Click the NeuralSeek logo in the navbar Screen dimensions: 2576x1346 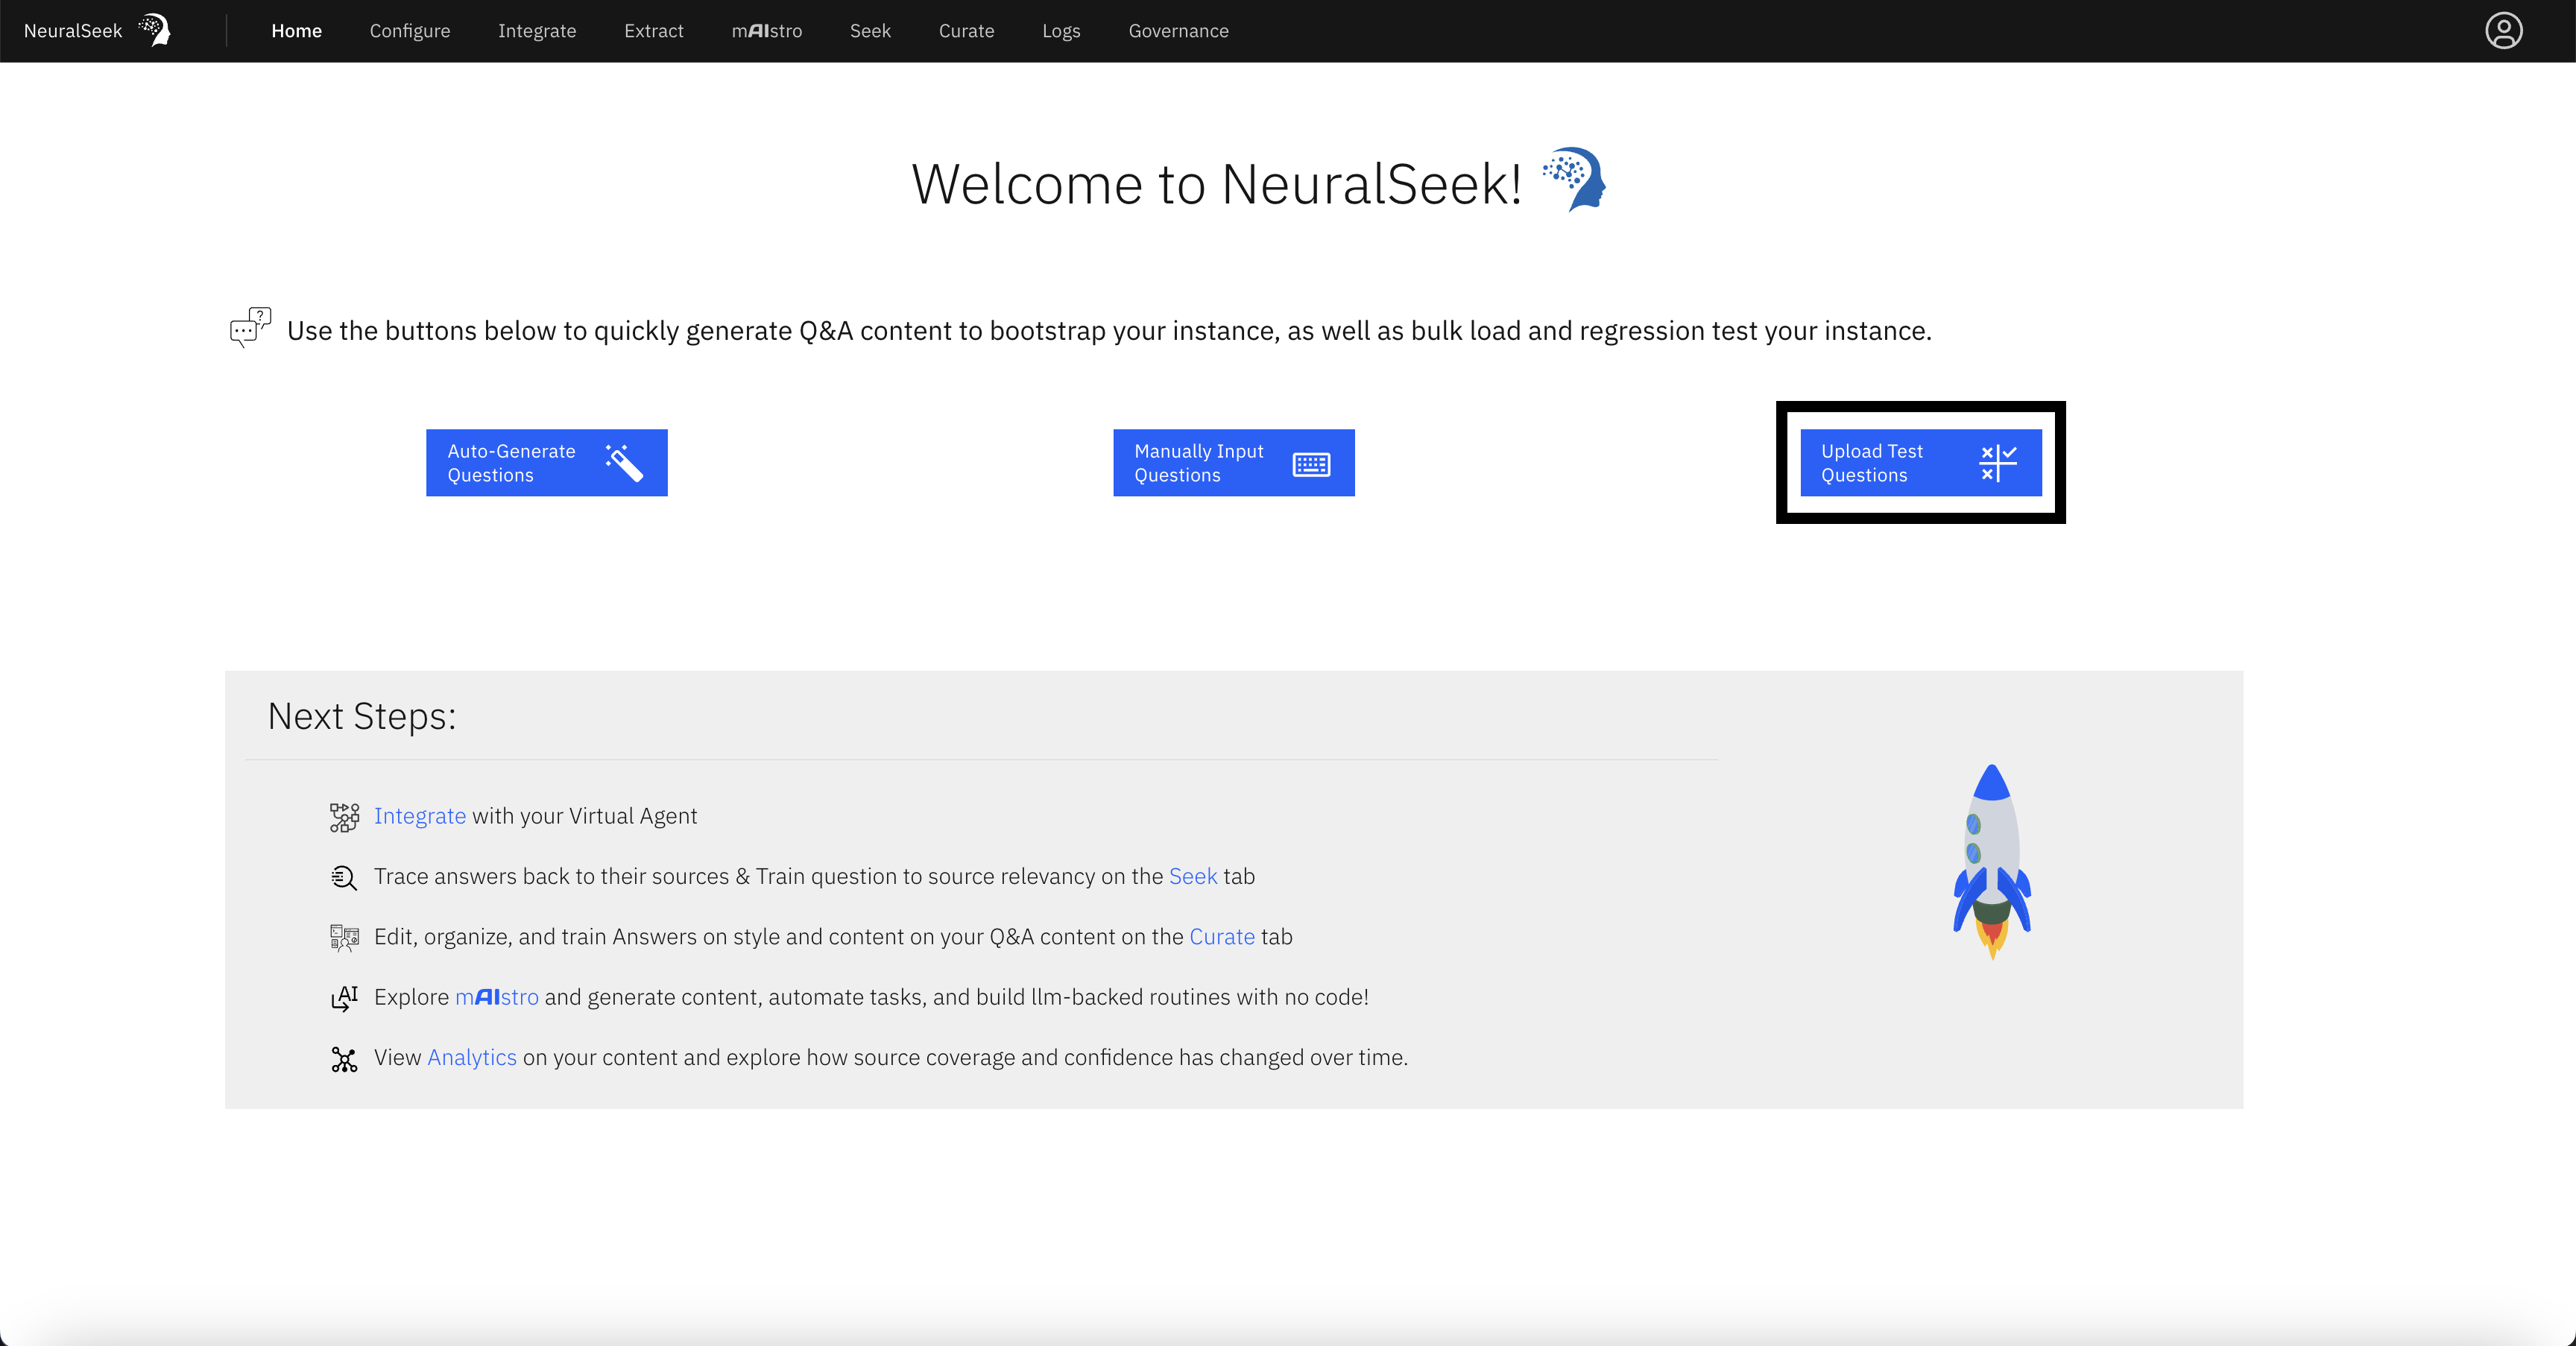pos(97,31)
